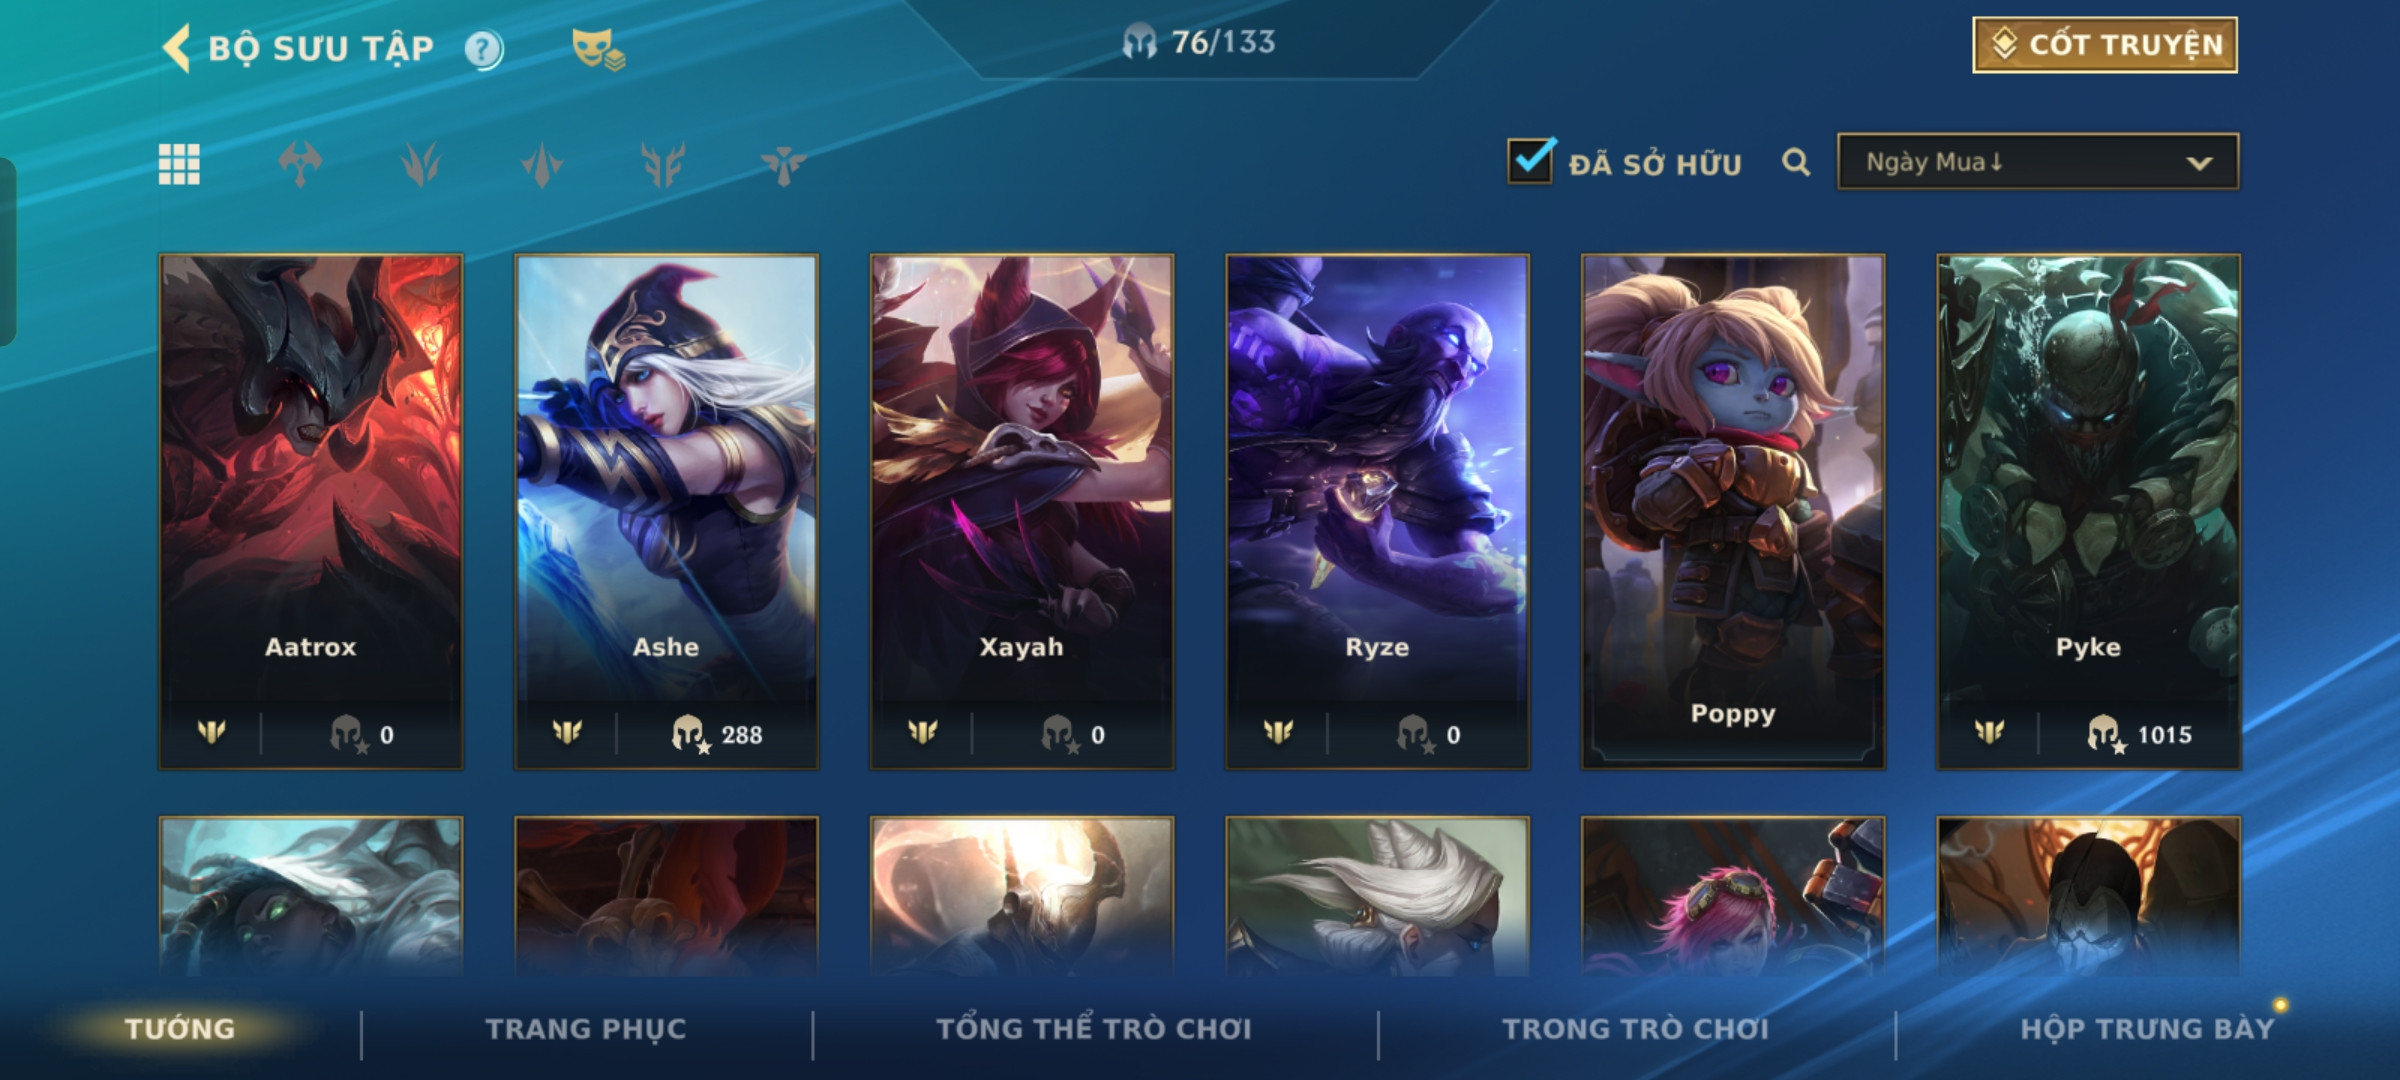Filter by the last winged role icon
The width and height of the screenshot is (2400, 1080).
[x=783, y=164]
